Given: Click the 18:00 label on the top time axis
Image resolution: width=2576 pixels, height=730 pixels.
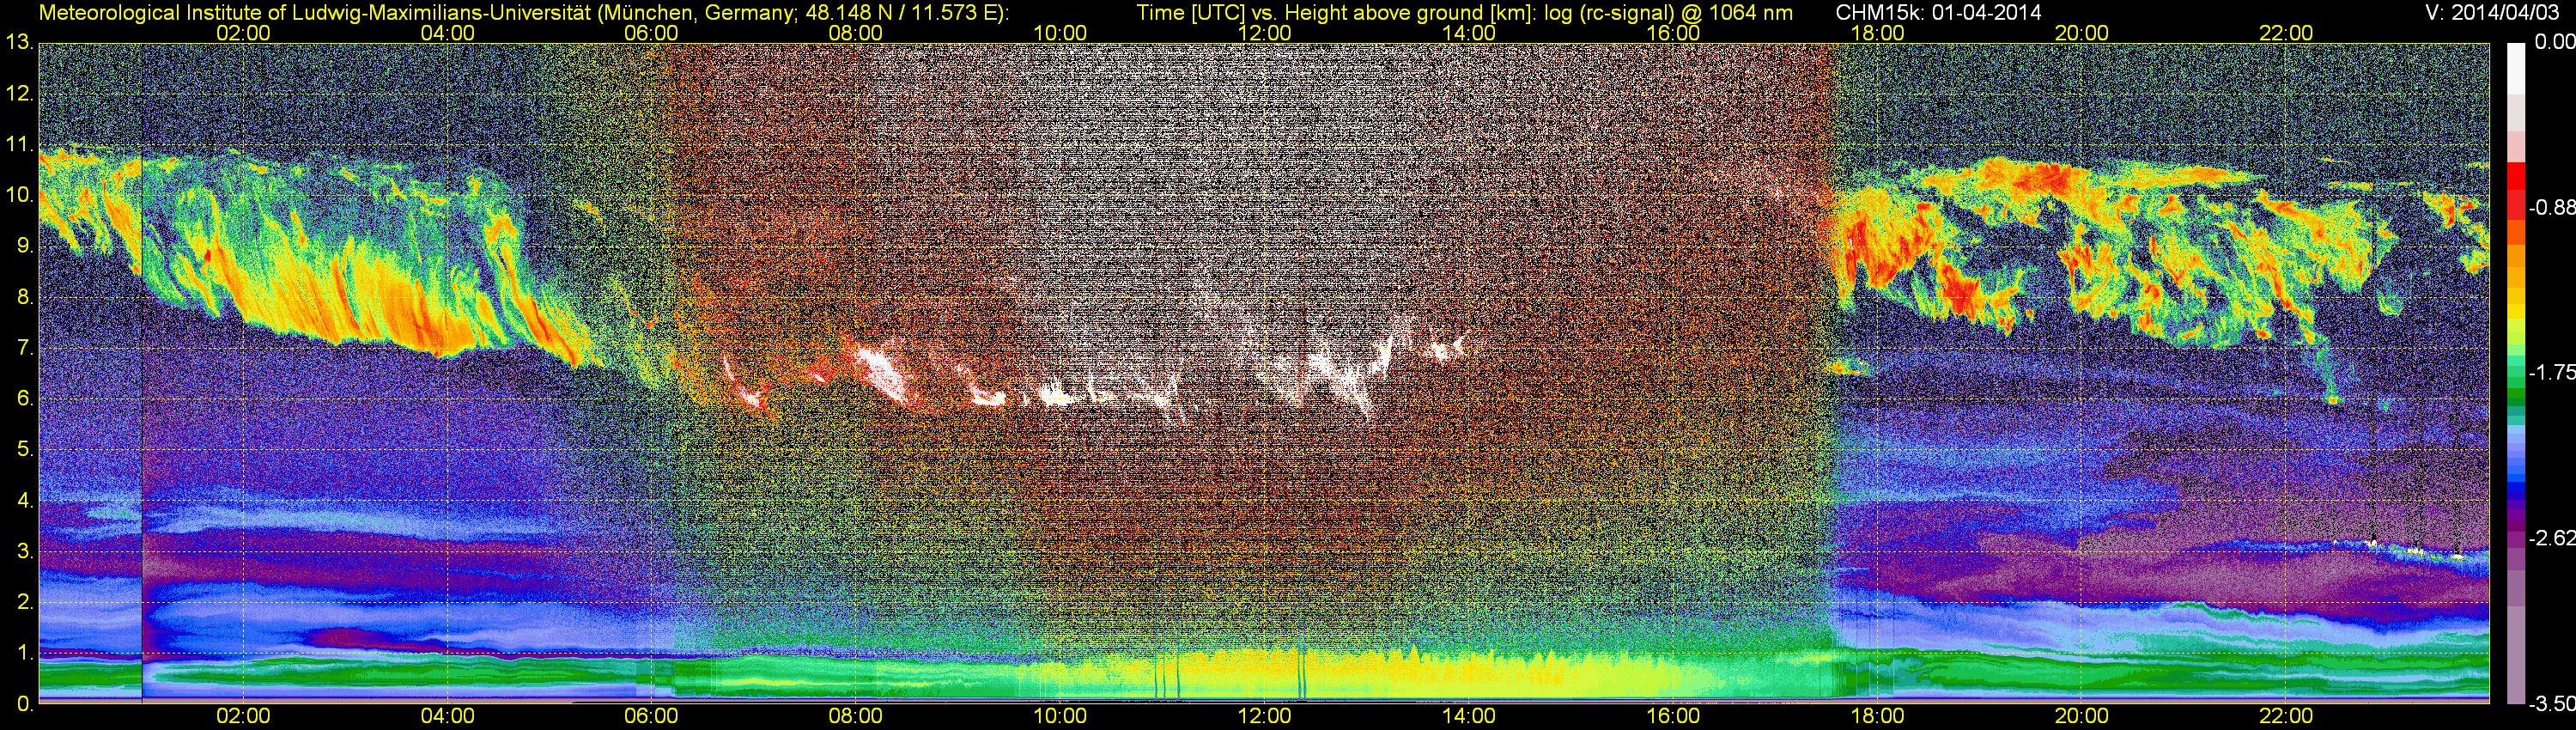Looking at the screenshot, I should coord(1877,33).
